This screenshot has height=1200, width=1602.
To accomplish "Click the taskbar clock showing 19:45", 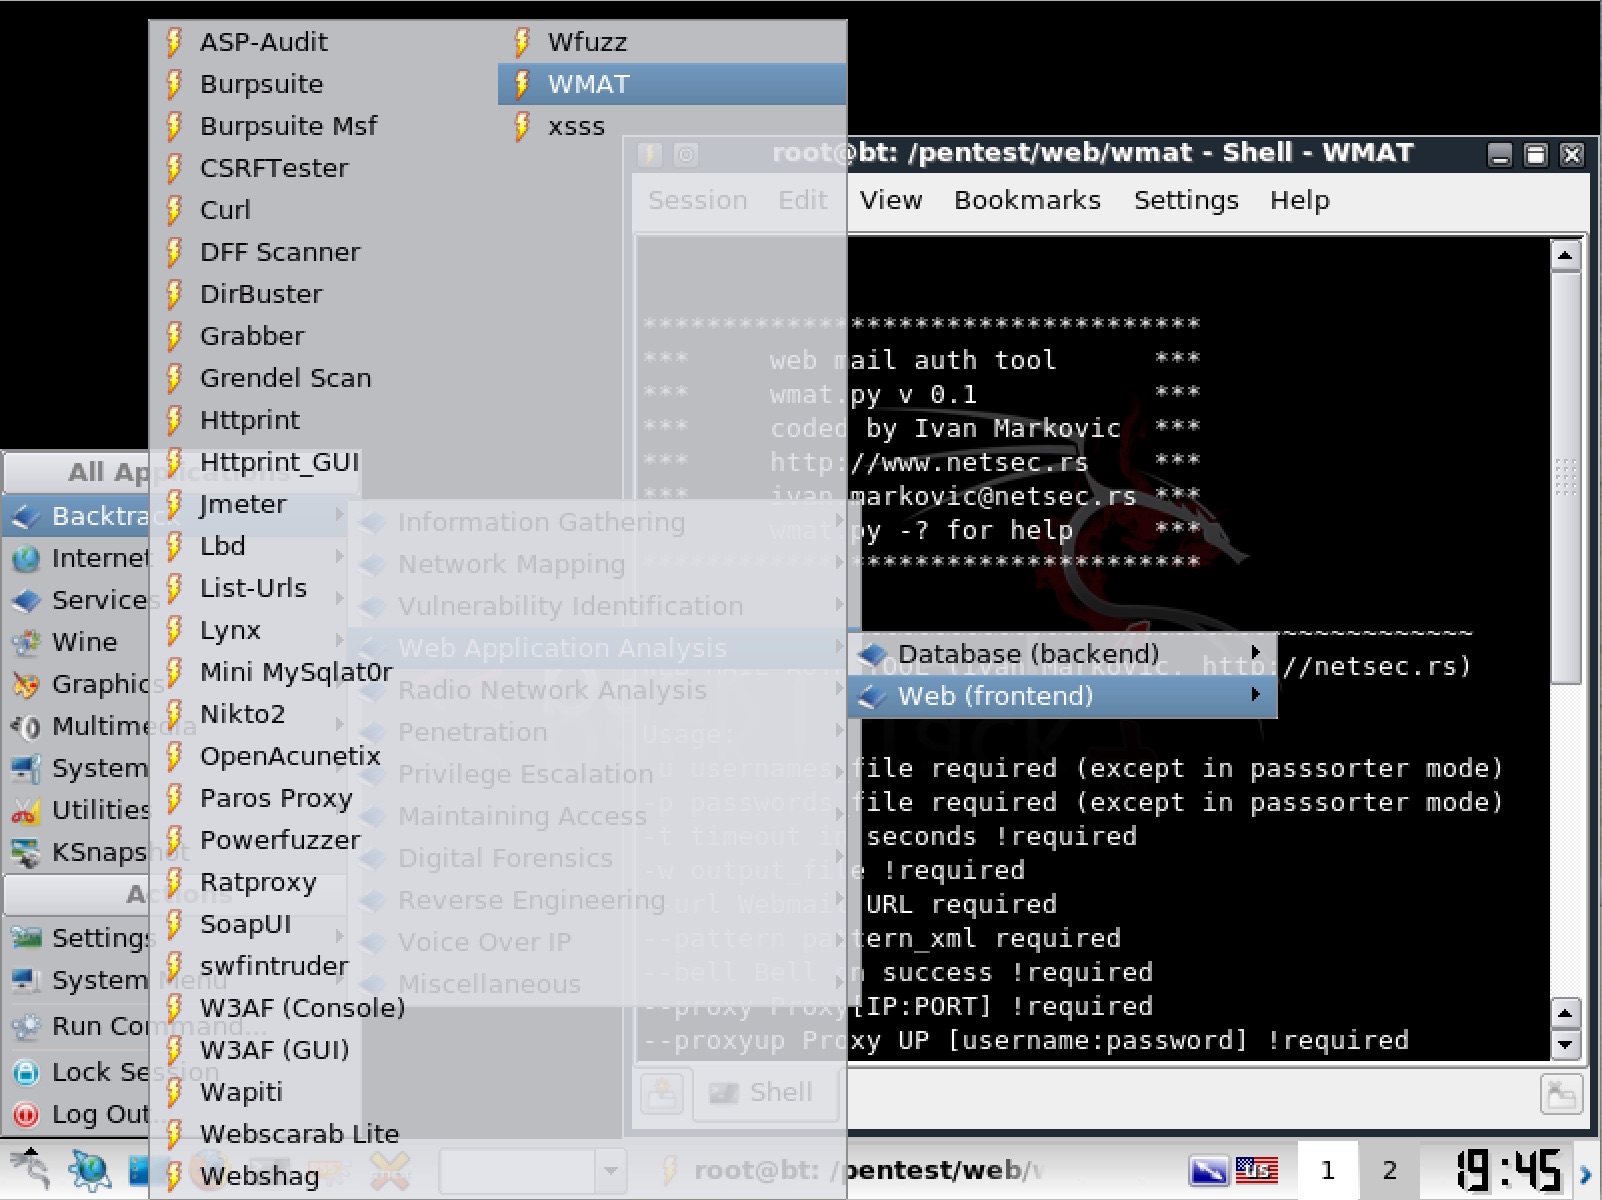I will pyautogui.click(x=1508, y=1170).
